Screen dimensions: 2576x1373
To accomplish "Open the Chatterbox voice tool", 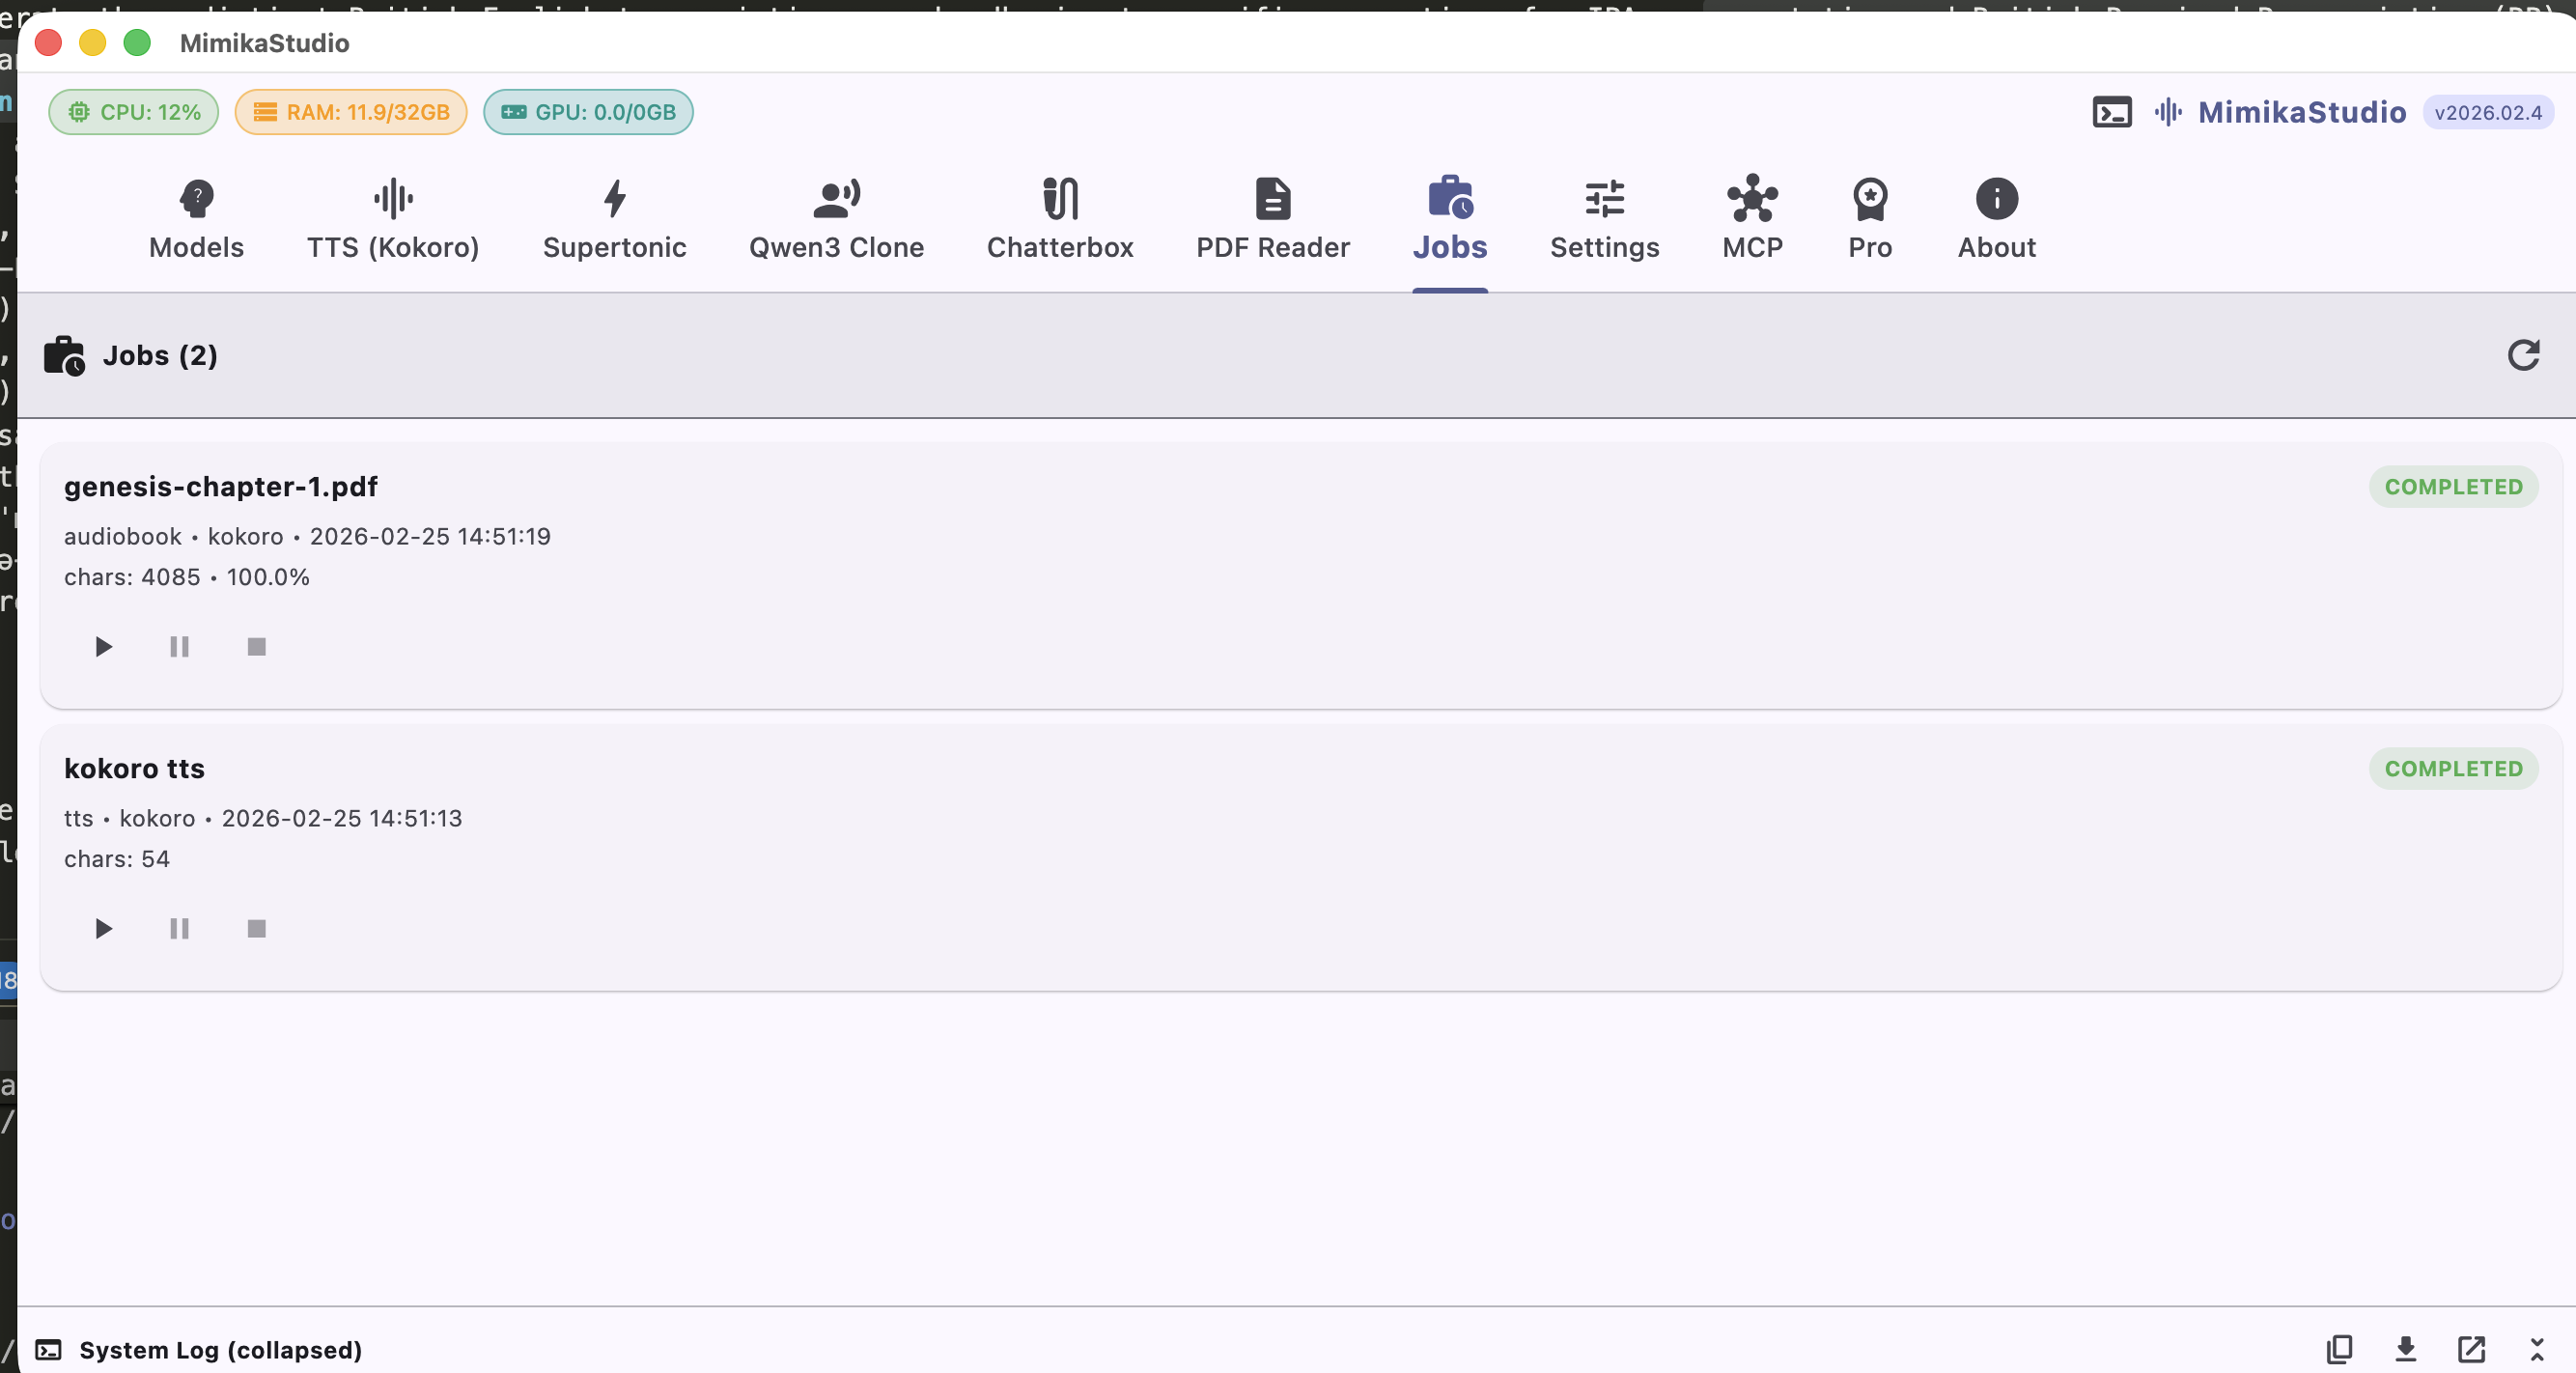I will pos(1059,218).
